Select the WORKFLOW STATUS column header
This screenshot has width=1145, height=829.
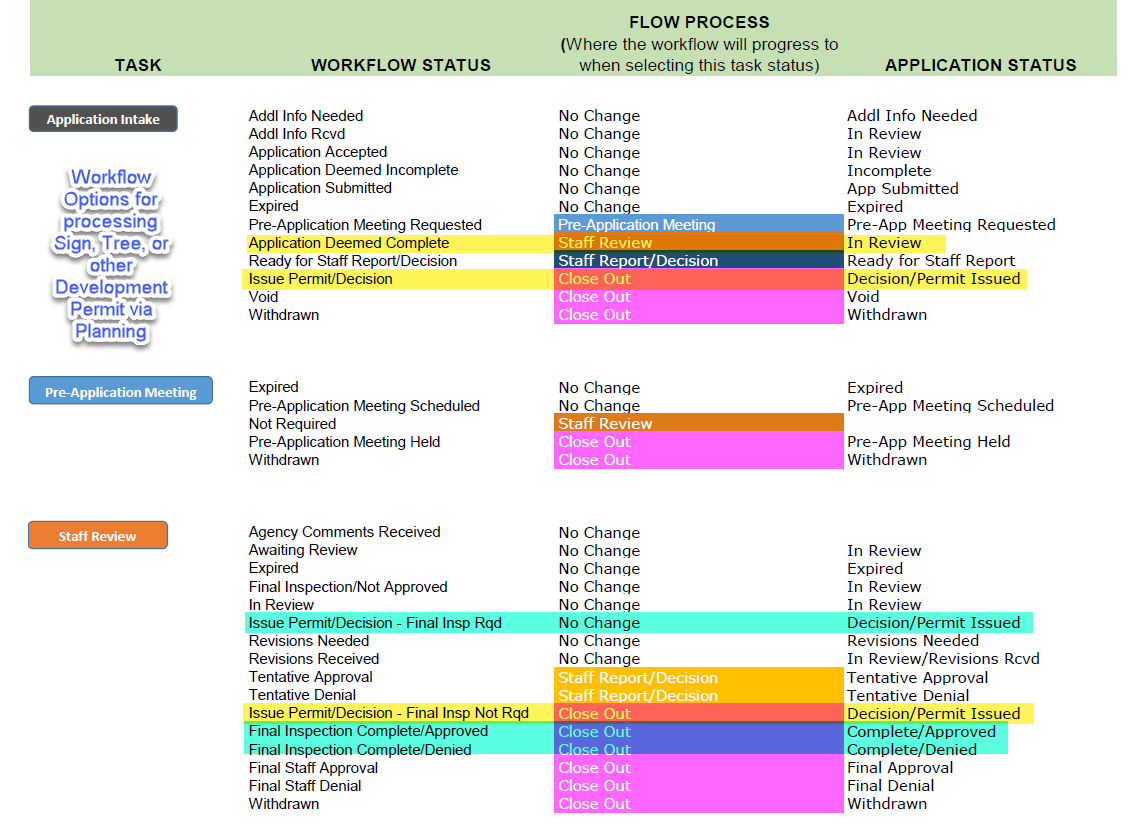point(401,65)
